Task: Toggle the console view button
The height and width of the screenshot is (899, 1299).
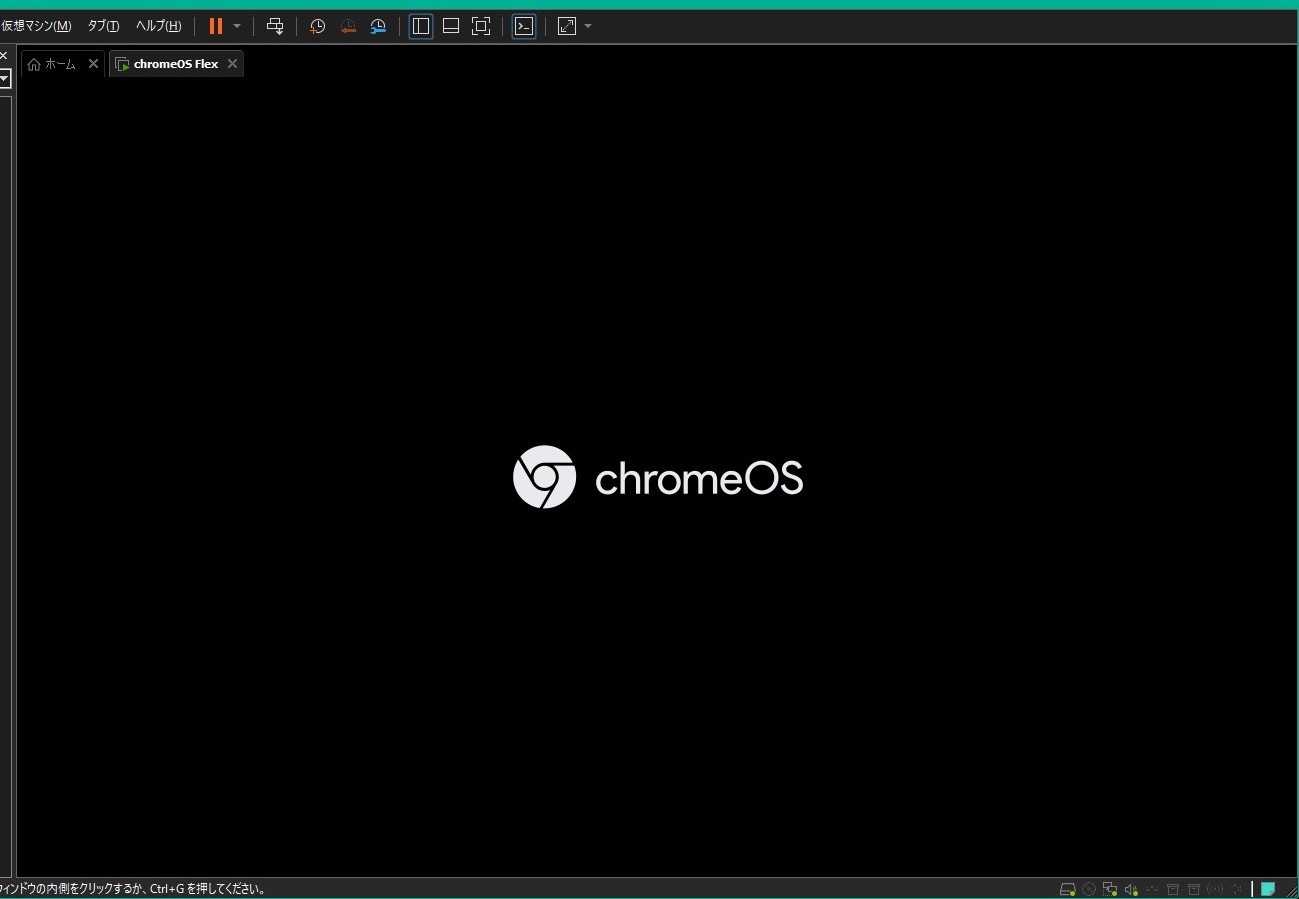Action: point(524,26)
